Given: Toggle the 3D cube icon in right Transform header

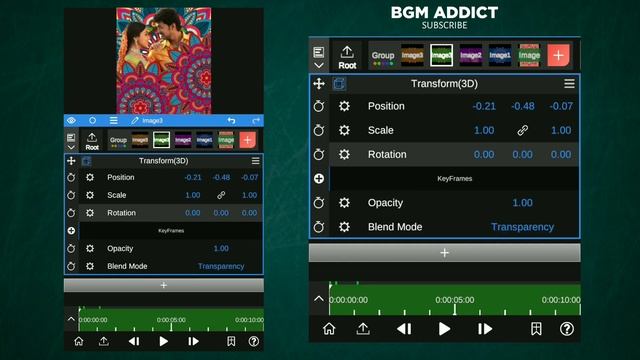Looking at the screenshot, I should (x=339, y=84).
